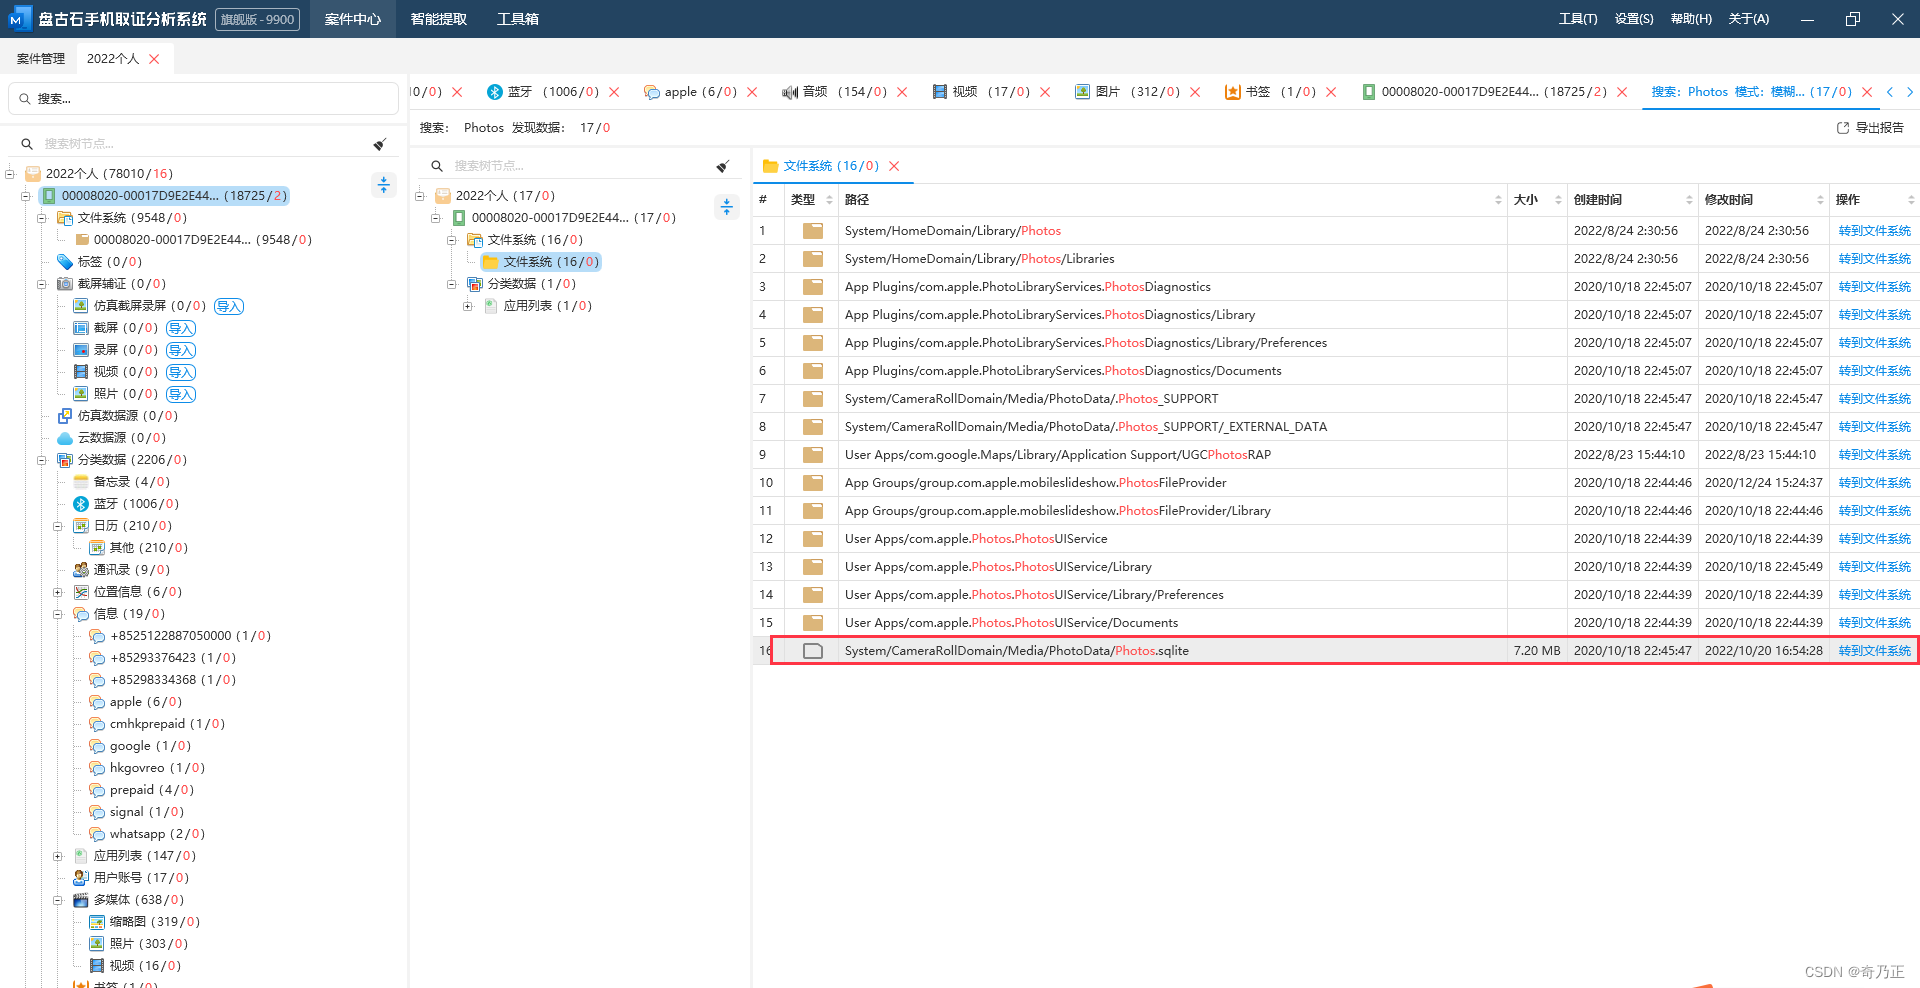1920x988 pixels.
Task: Click the main 搜索 search input field
Action: click(x=204, y=99)
